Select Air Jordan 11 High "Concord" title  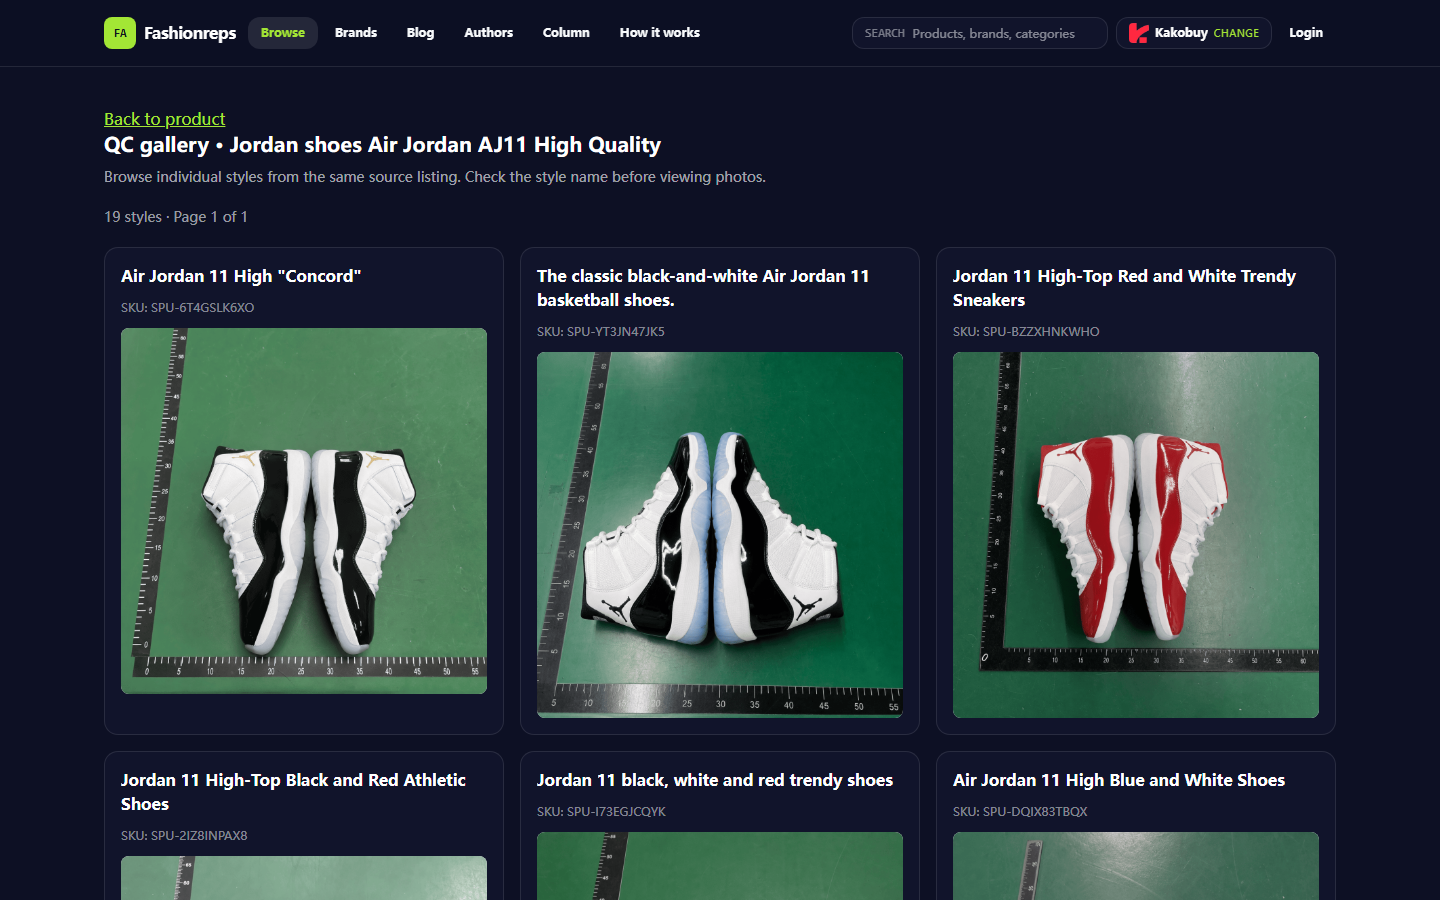[241, 276]
